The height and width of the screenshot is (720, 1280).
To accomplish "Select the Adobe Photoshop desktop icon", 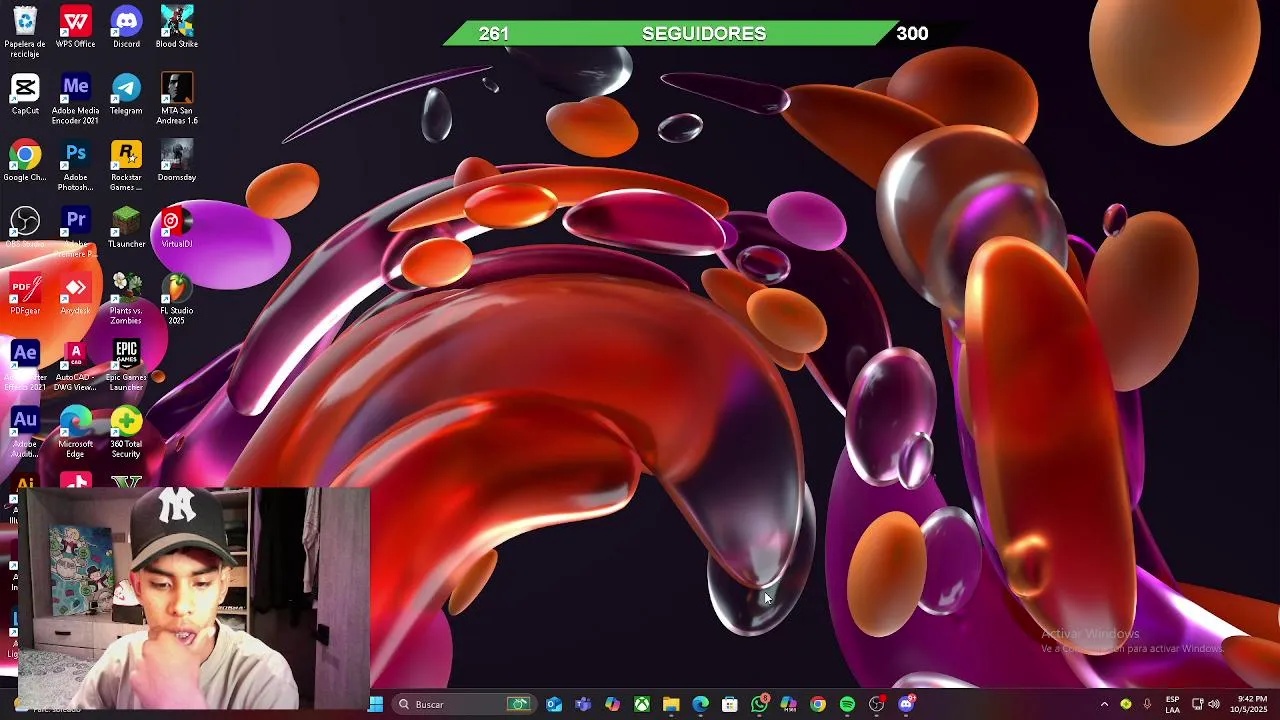I will pos(75,165).
